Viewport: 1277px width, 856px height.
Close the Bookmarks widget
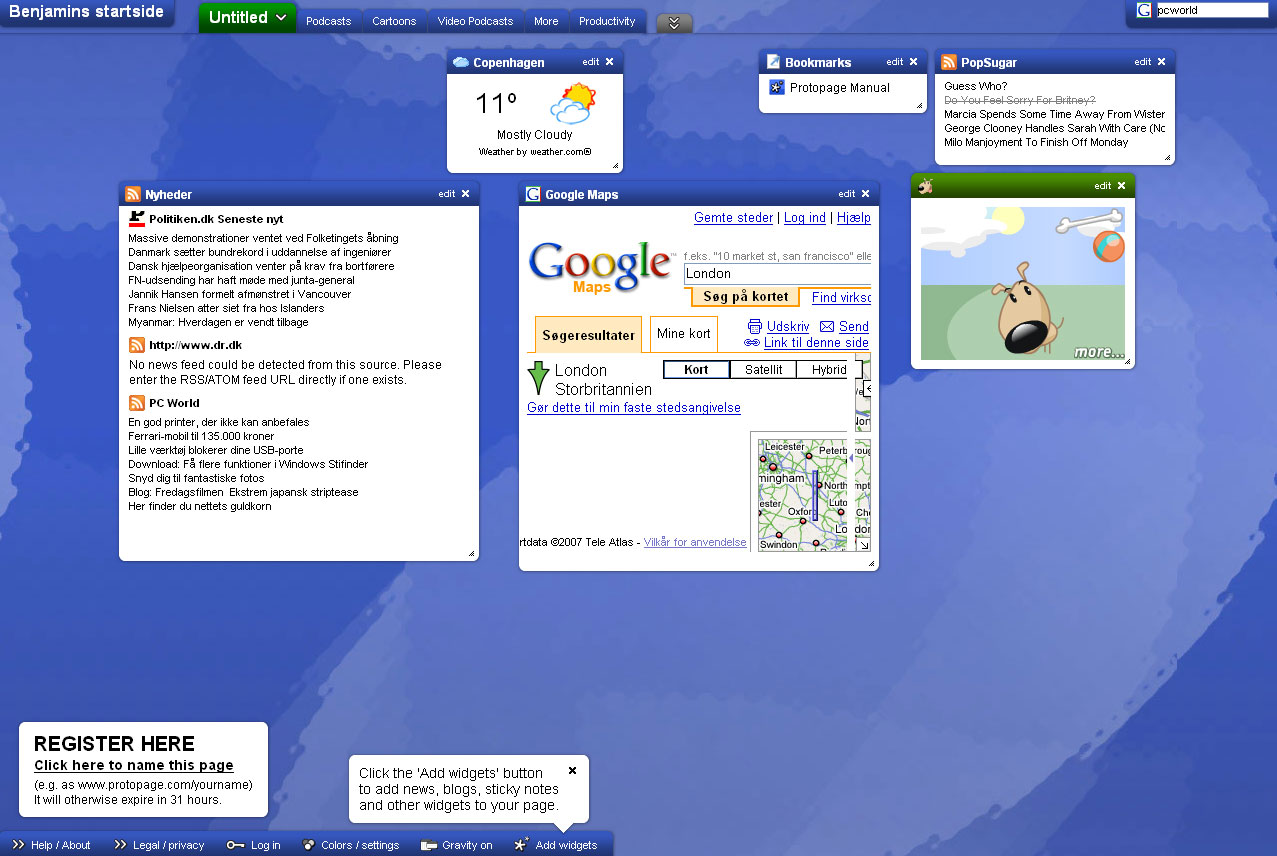pos(913,62)
